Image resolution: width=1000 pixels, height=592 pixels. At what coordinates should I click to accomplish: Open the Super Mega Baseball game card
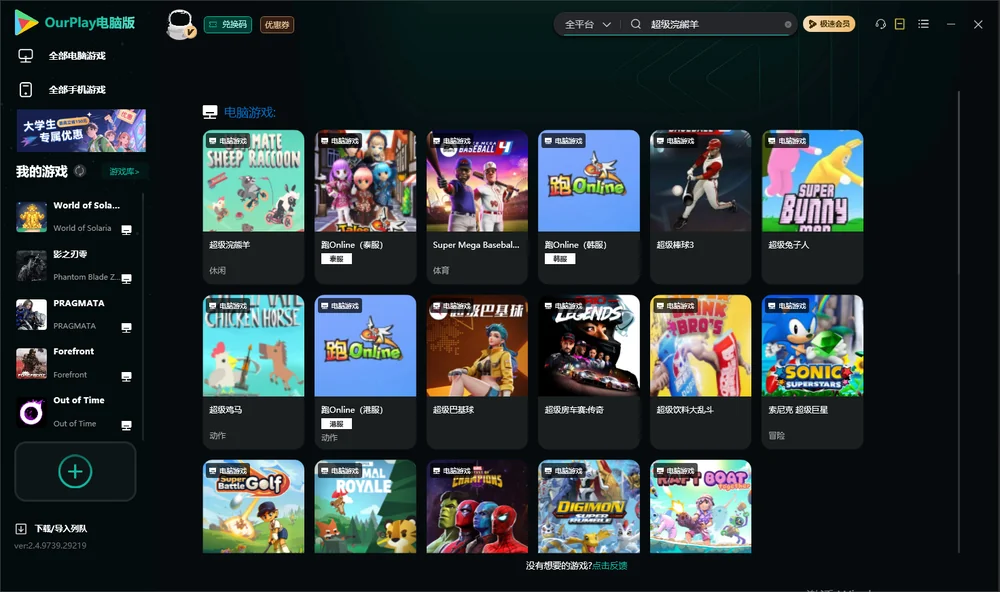point(477,207)
